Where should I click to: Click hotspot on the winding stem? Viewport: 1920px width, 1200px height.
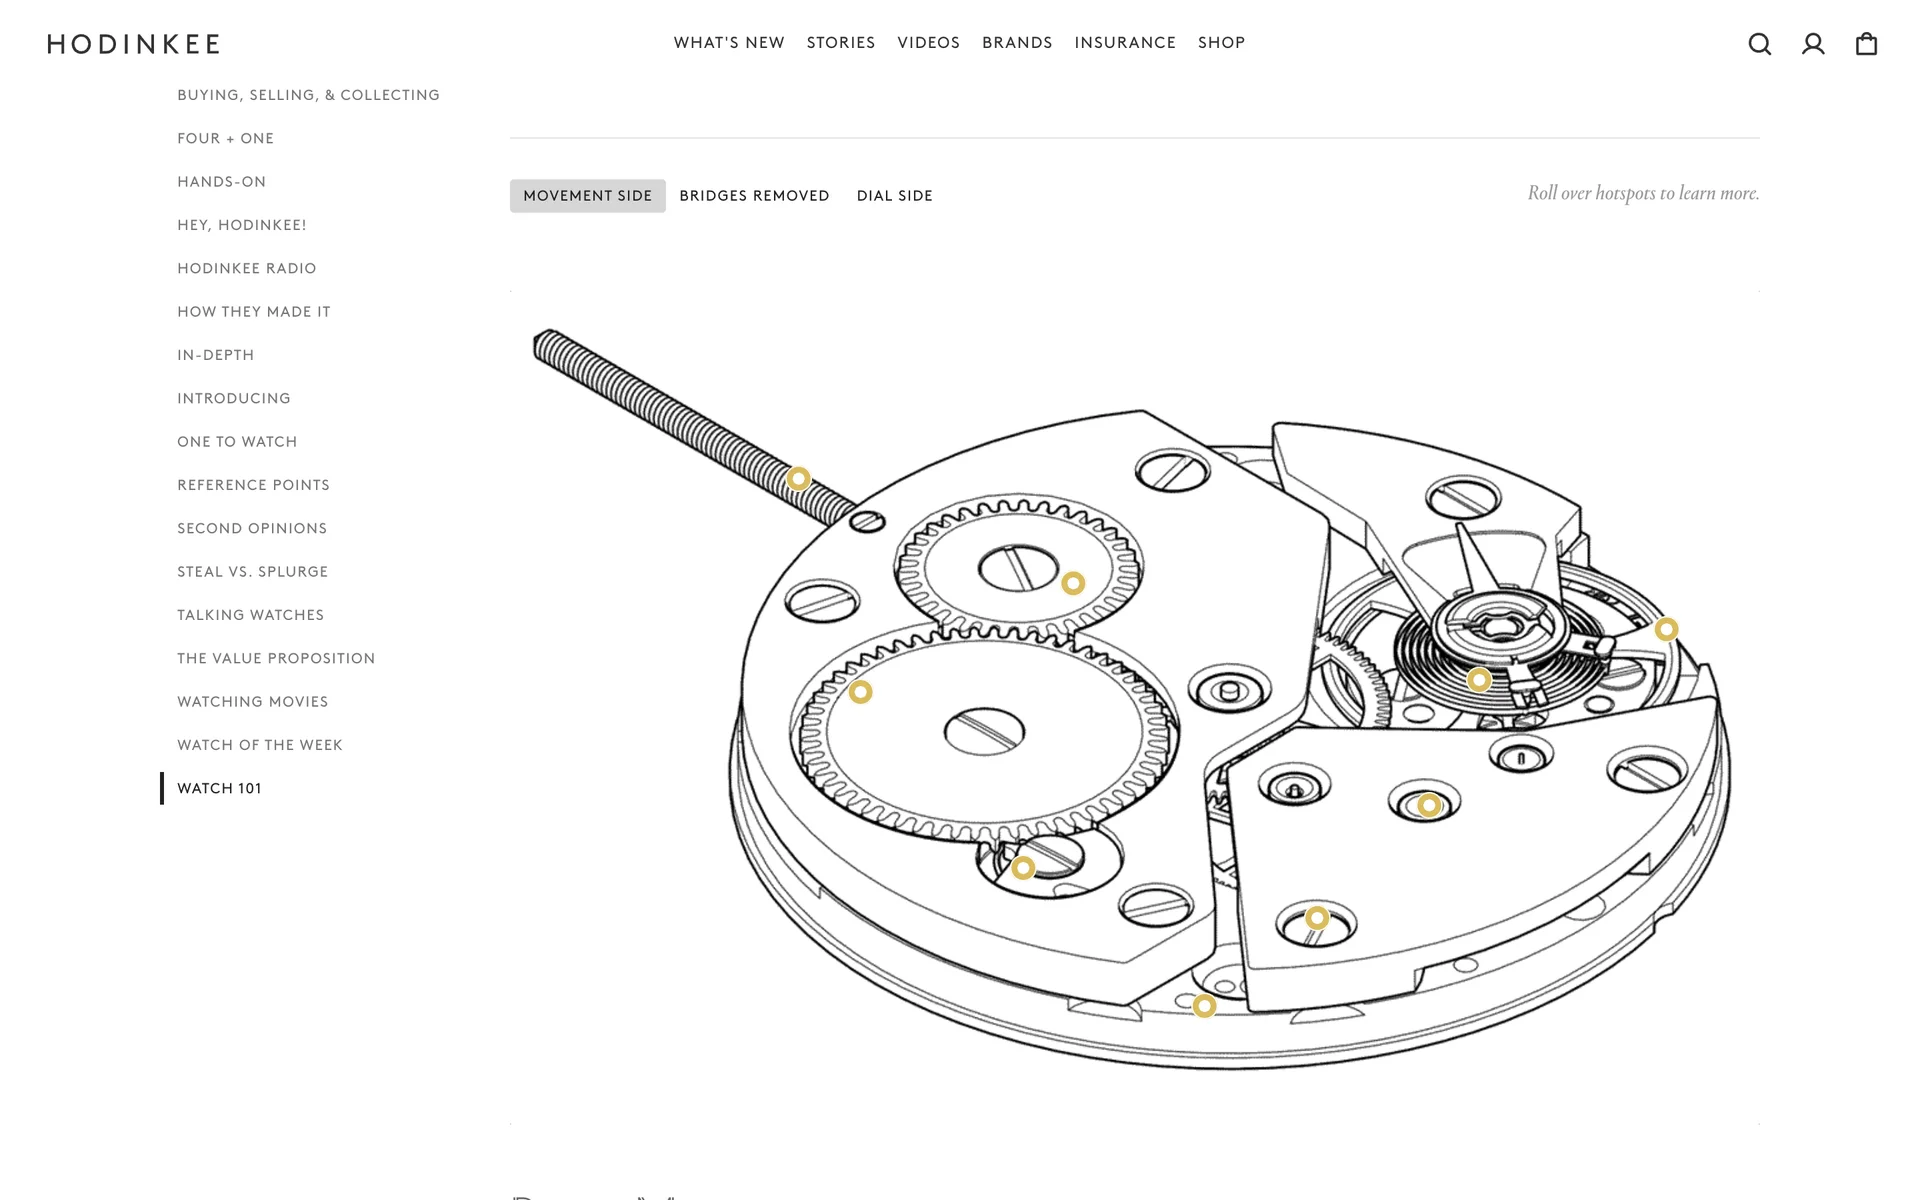pyautogui.click(x=798, y=479)
